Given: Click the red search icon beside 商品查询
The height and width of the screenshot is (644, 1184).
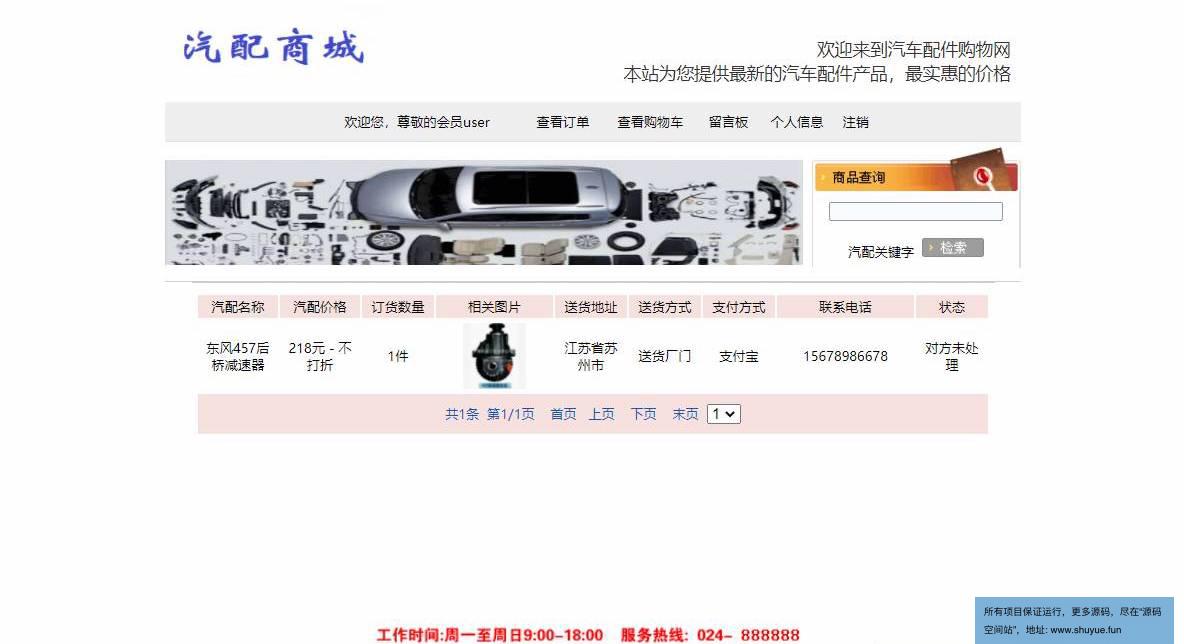Looking at the screenshot, I should (982, 176).
